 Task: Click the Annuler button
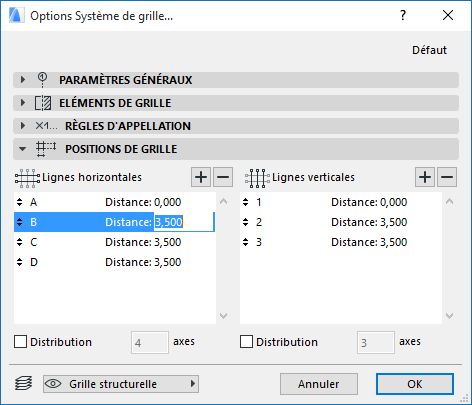click(319, 384)
